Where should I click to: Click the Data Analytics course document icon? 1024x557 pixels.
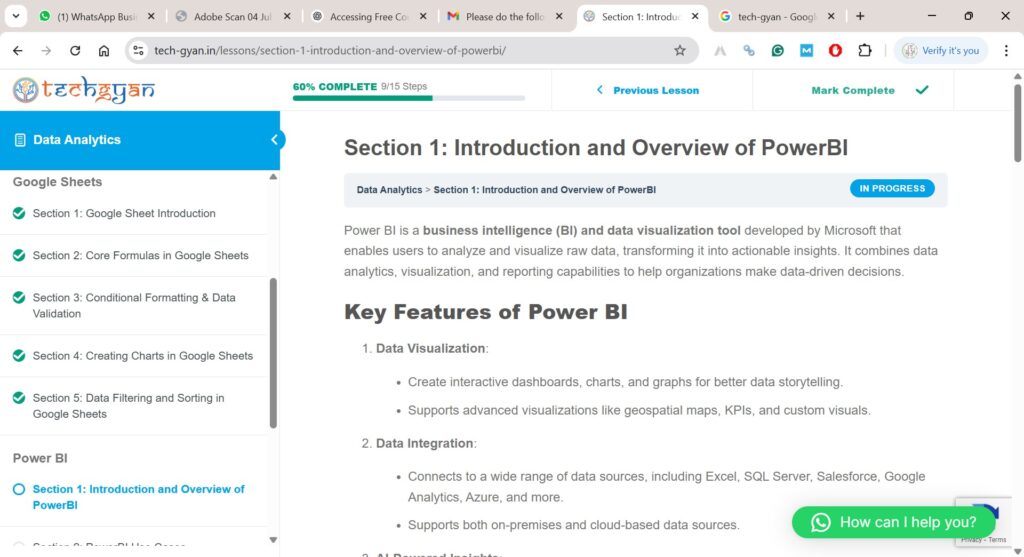(20, 140)
